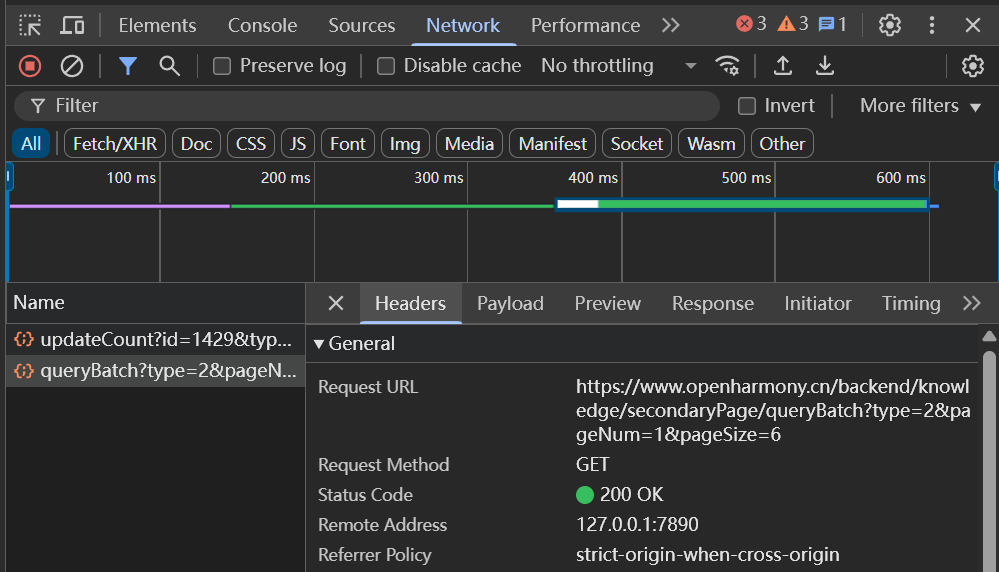Stop recording the network log
The image size is (999, 572).
[x=30, y=66]
